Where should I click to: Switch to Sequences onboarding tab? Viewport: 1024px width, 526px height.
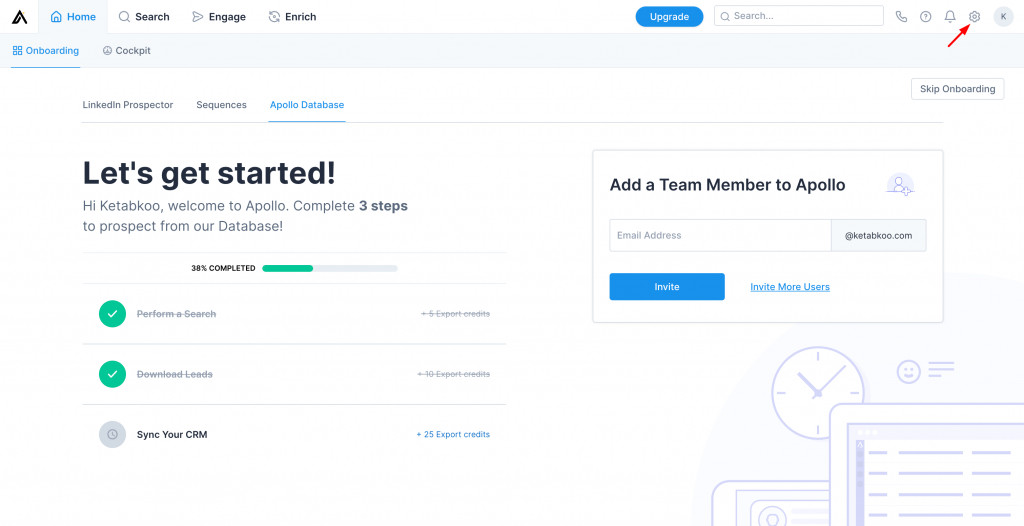[221, 105]
